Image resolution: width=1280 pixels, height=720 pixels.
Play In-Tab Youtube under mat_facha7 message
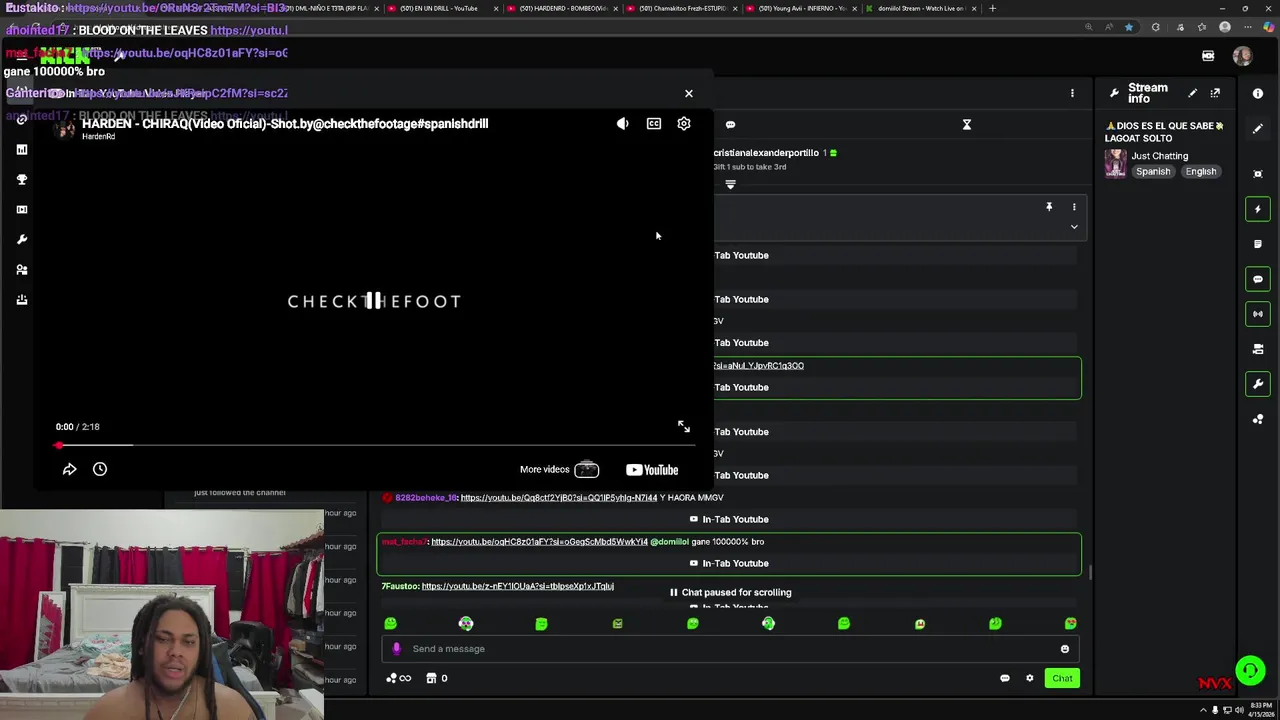pyautogui.click(x=729, y=563)
